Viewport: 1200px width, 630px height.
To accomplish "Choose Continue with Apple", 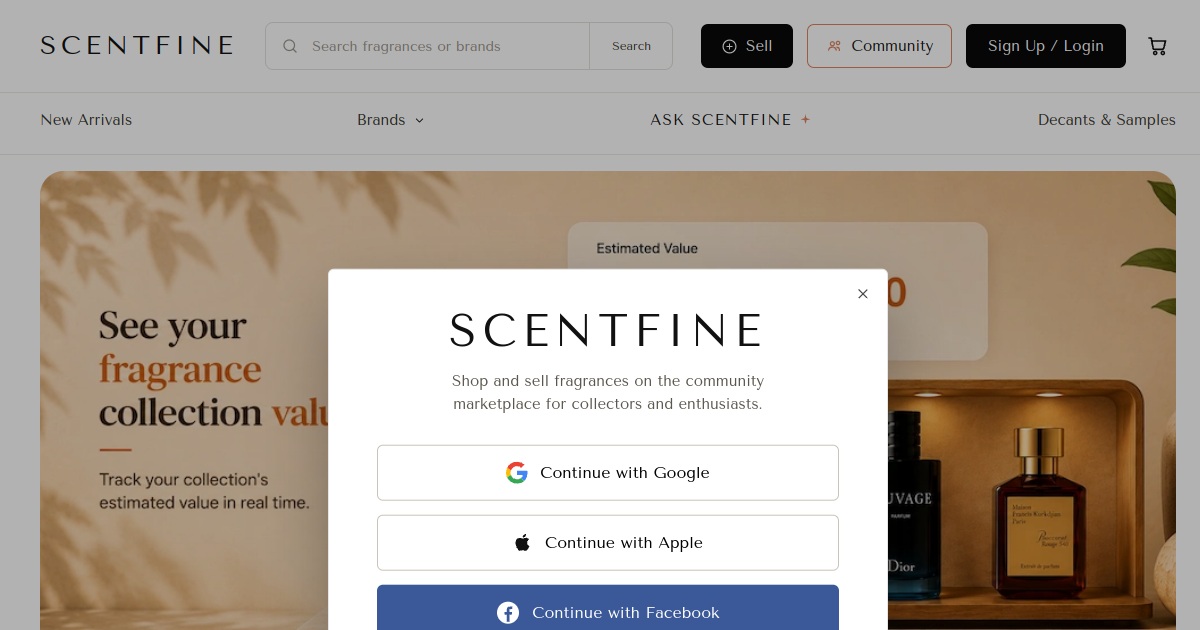I will (x=608, y=543).
